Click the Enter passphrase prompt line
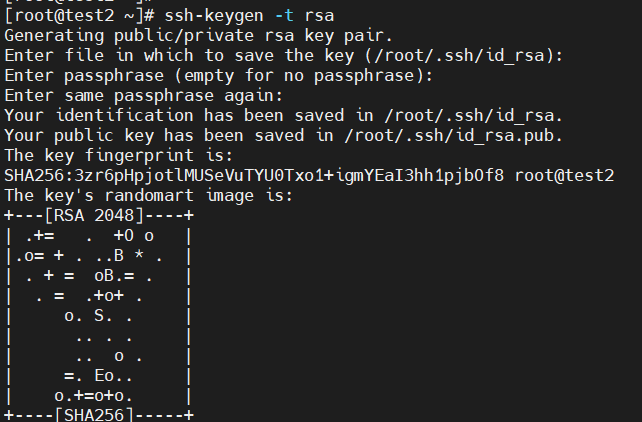The width and height of the screenshot is (642, 422). click(x=218, y=76)
